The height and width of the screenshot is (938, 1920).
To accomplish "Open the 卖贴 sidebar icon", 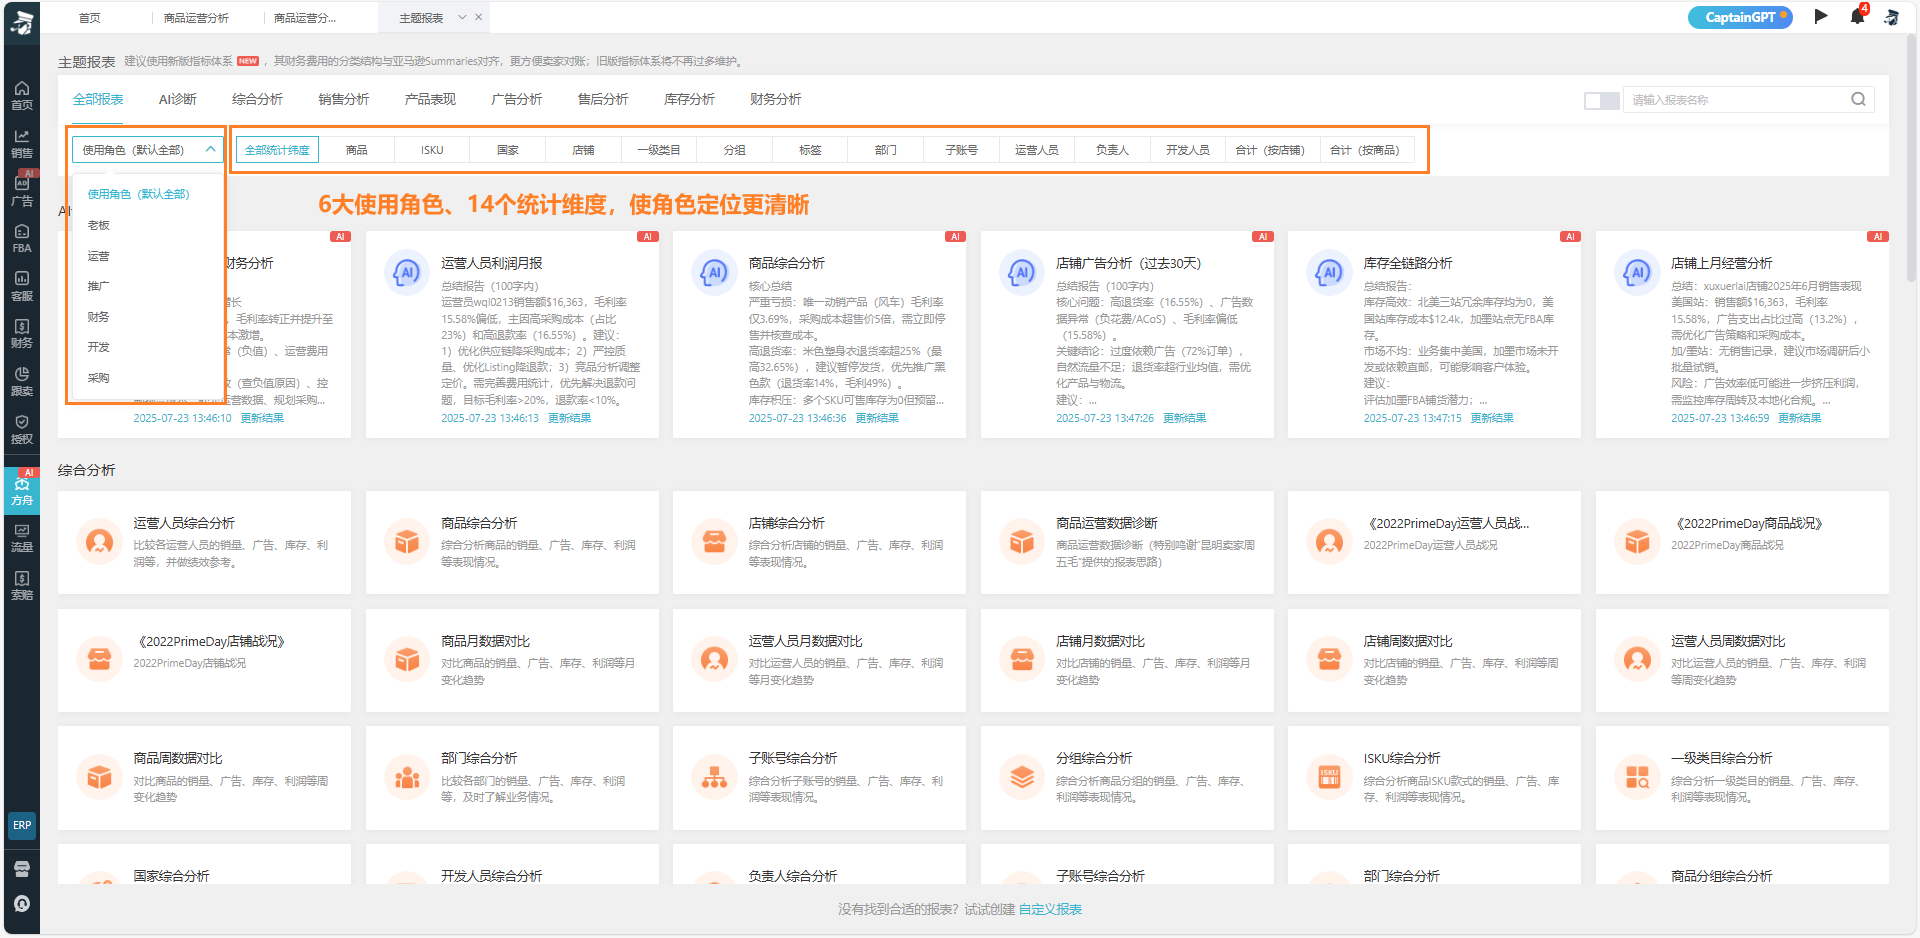I will tap(22, 585).
